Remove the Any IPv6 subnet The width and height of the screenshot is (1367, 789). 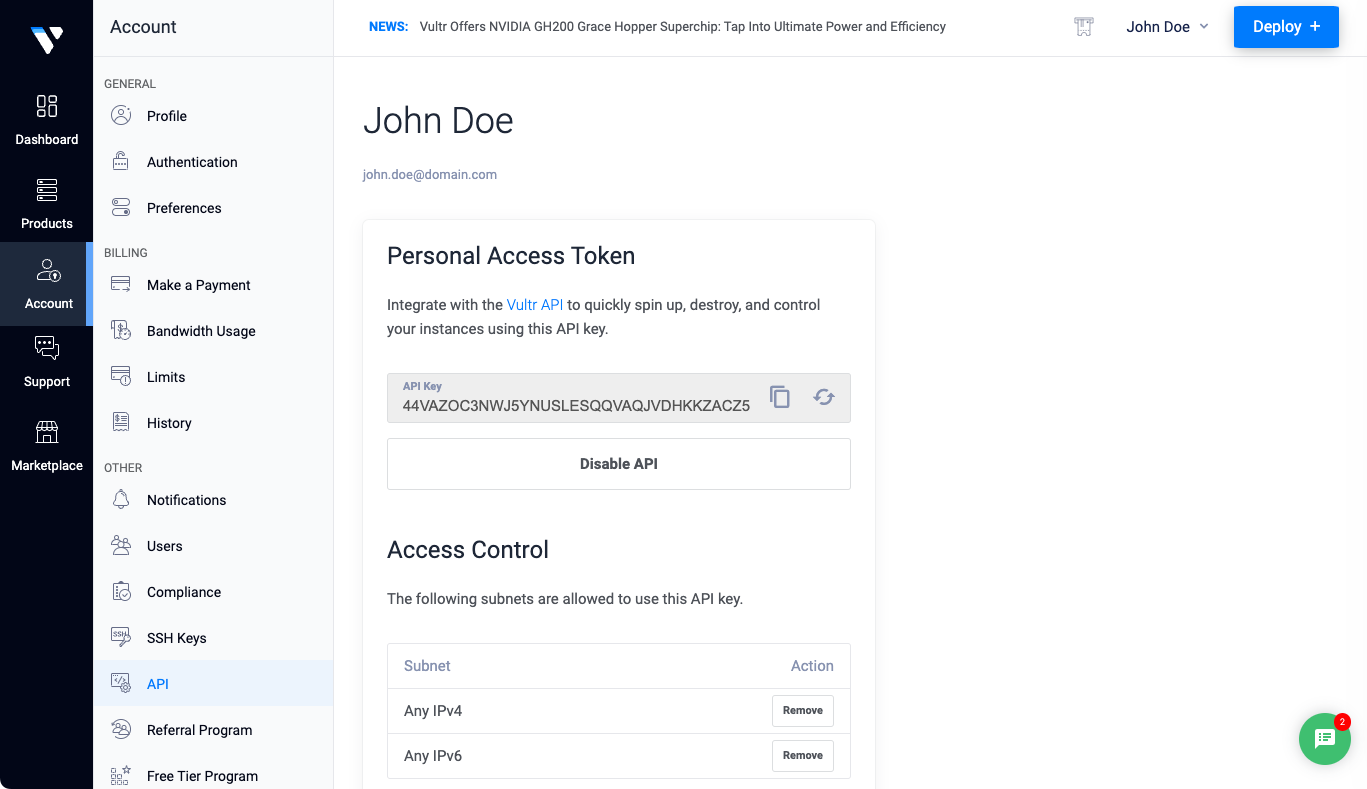click(802, 756)
